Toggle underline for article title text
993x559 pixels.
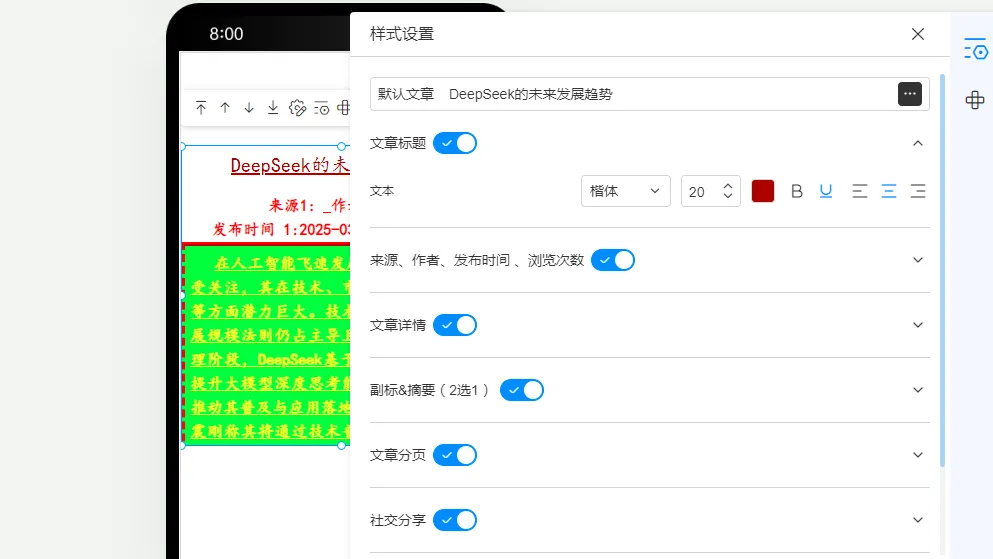(826, 191)
